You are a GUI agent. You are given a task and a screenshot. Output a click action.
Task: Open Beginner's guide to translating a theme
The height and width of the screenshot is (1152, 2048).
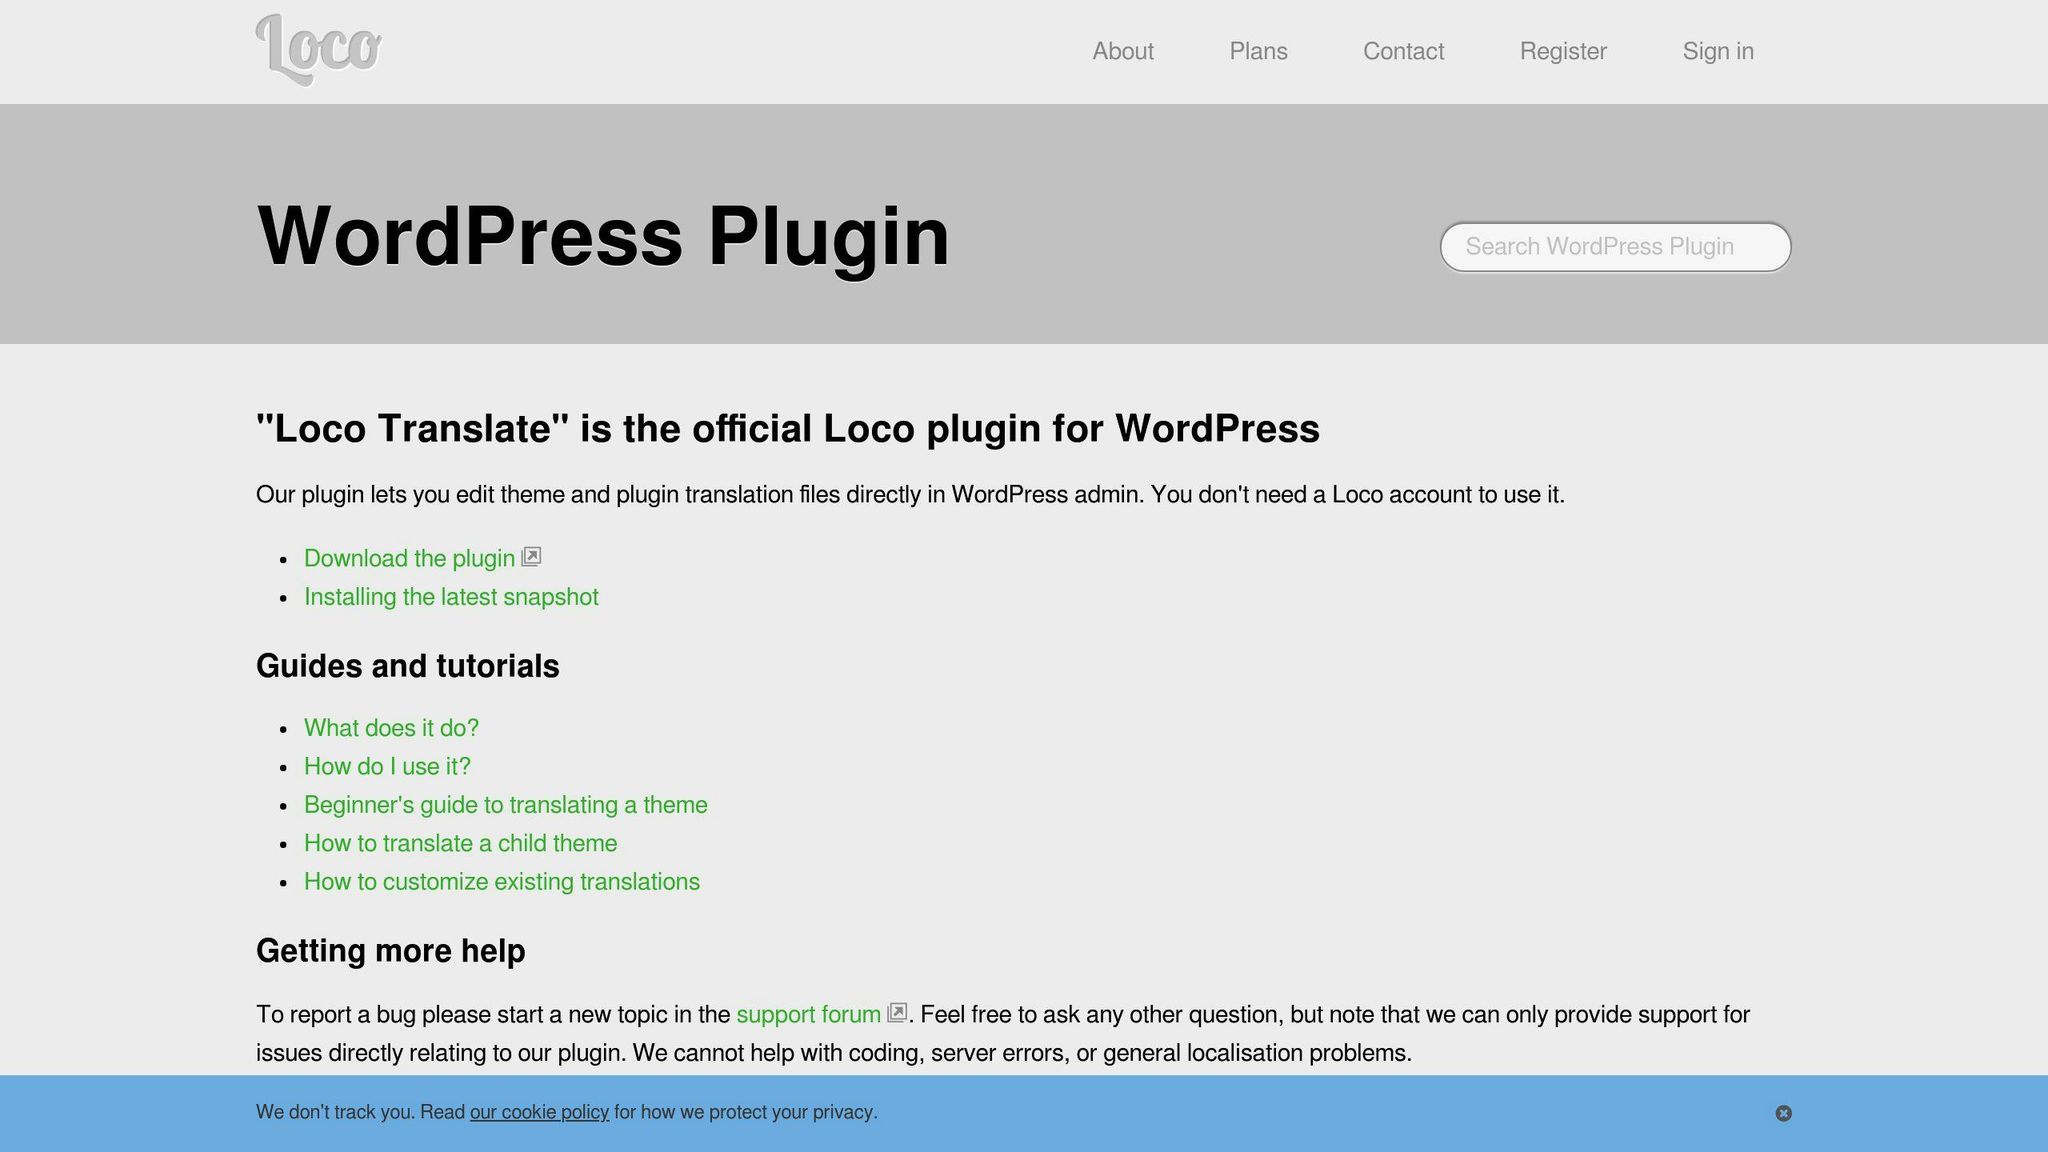505,805
